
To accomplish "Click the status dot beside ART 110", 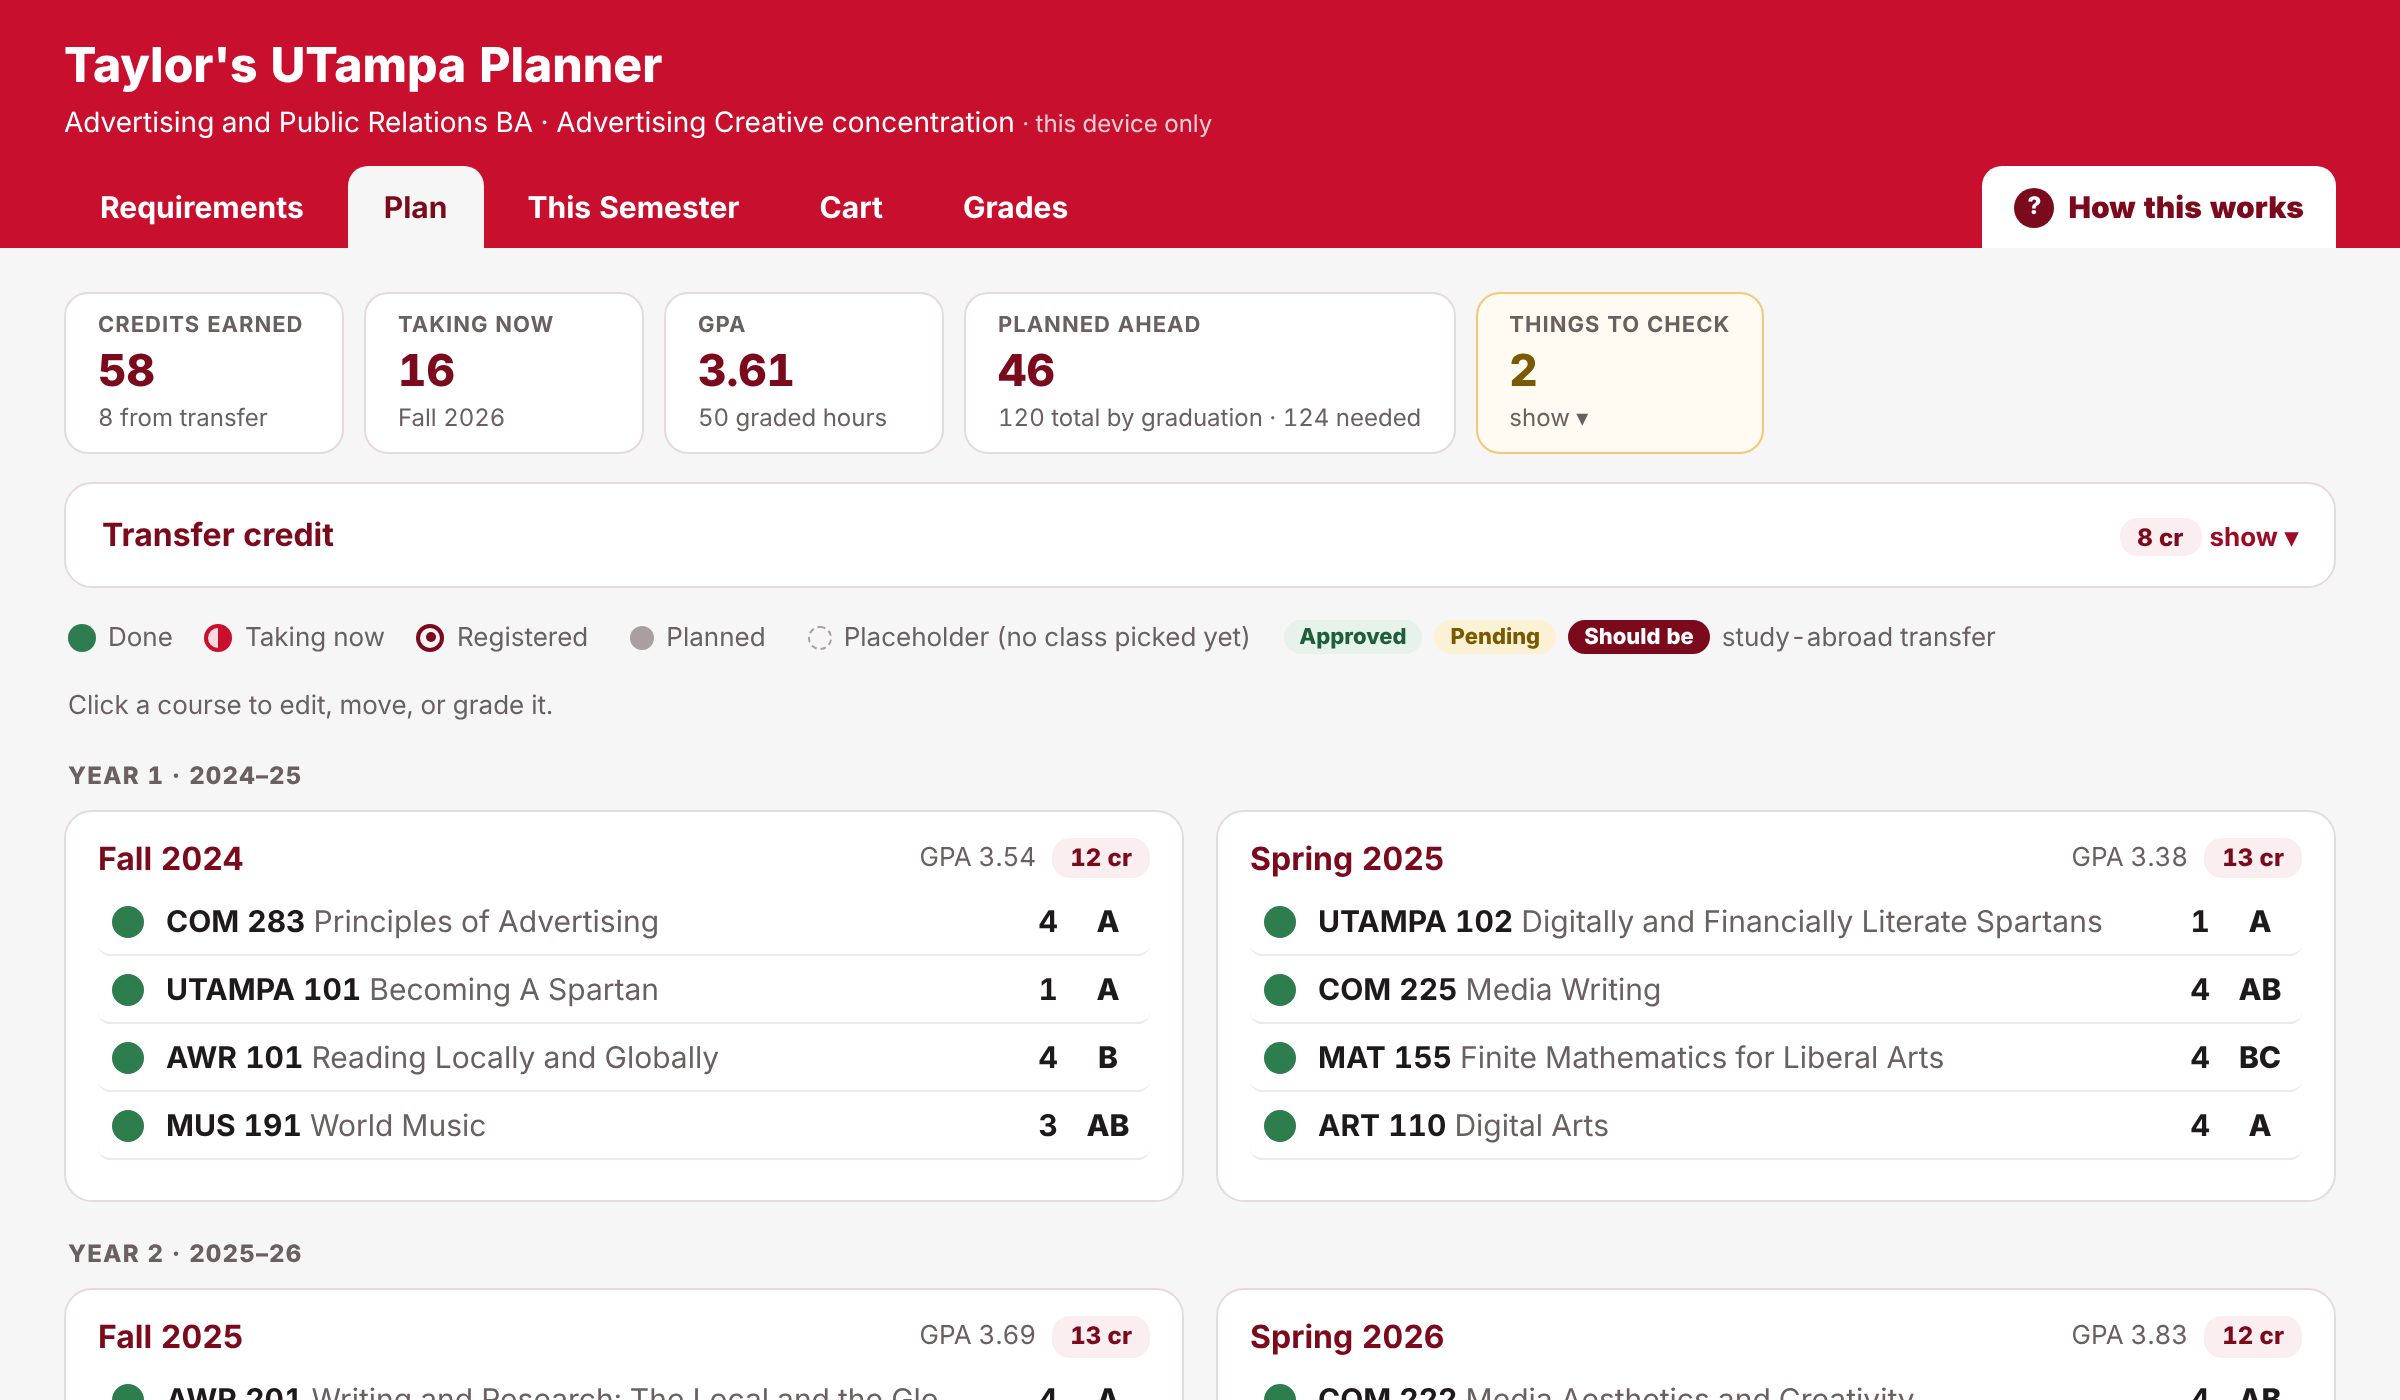I will (x=1280, y=1126).
